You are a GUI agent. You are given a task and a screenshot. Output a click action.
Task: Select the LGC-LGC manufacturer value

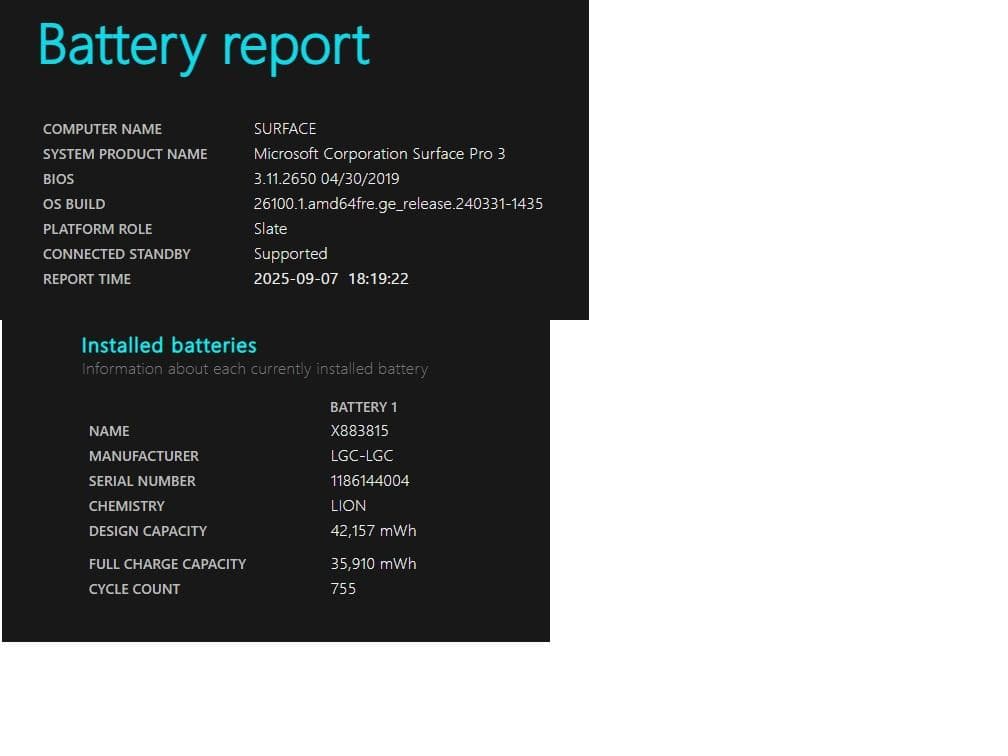[362, 456]
